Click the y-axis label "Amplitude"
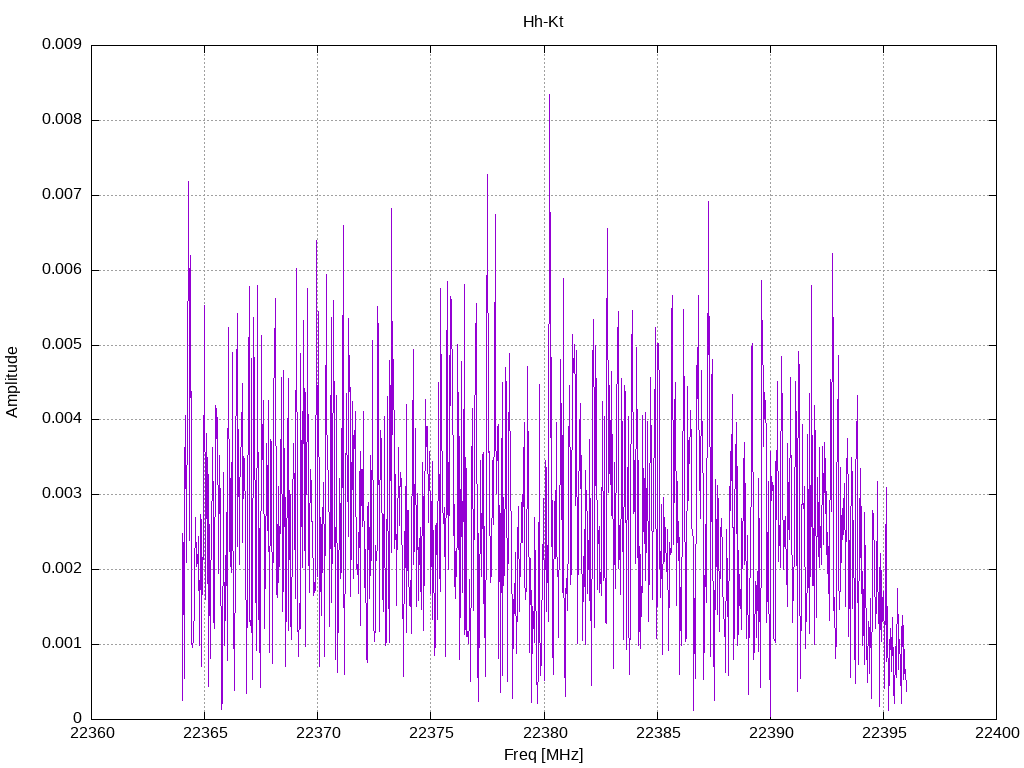 [12, 382]
